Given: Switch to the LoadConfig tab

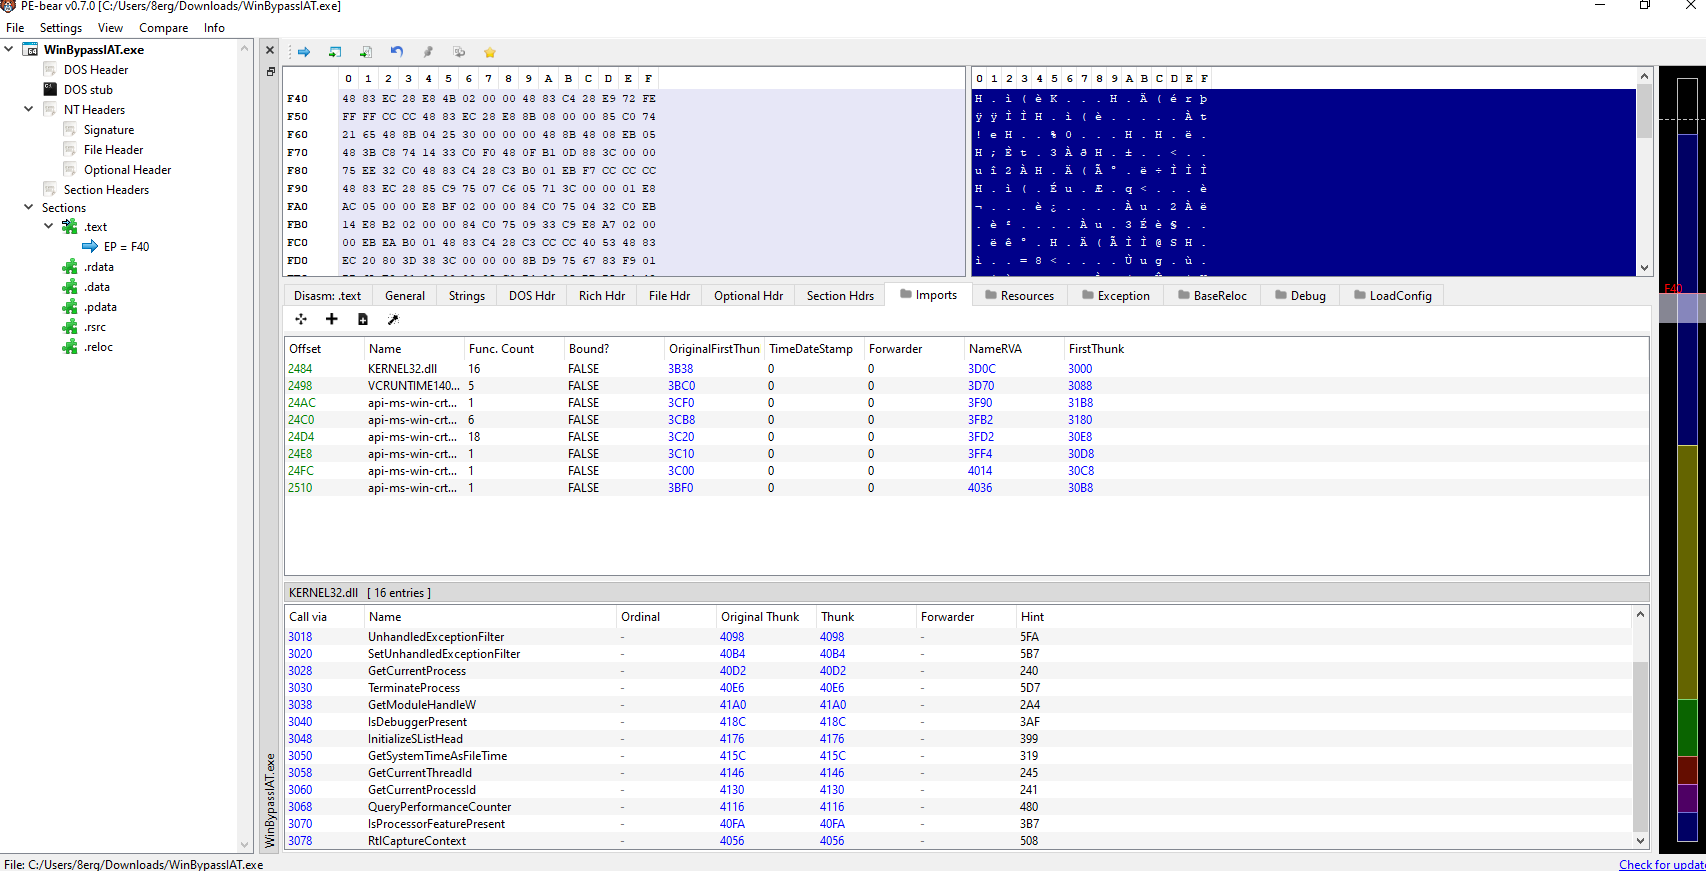Looking at the screenshot, I should [1393, 296].
